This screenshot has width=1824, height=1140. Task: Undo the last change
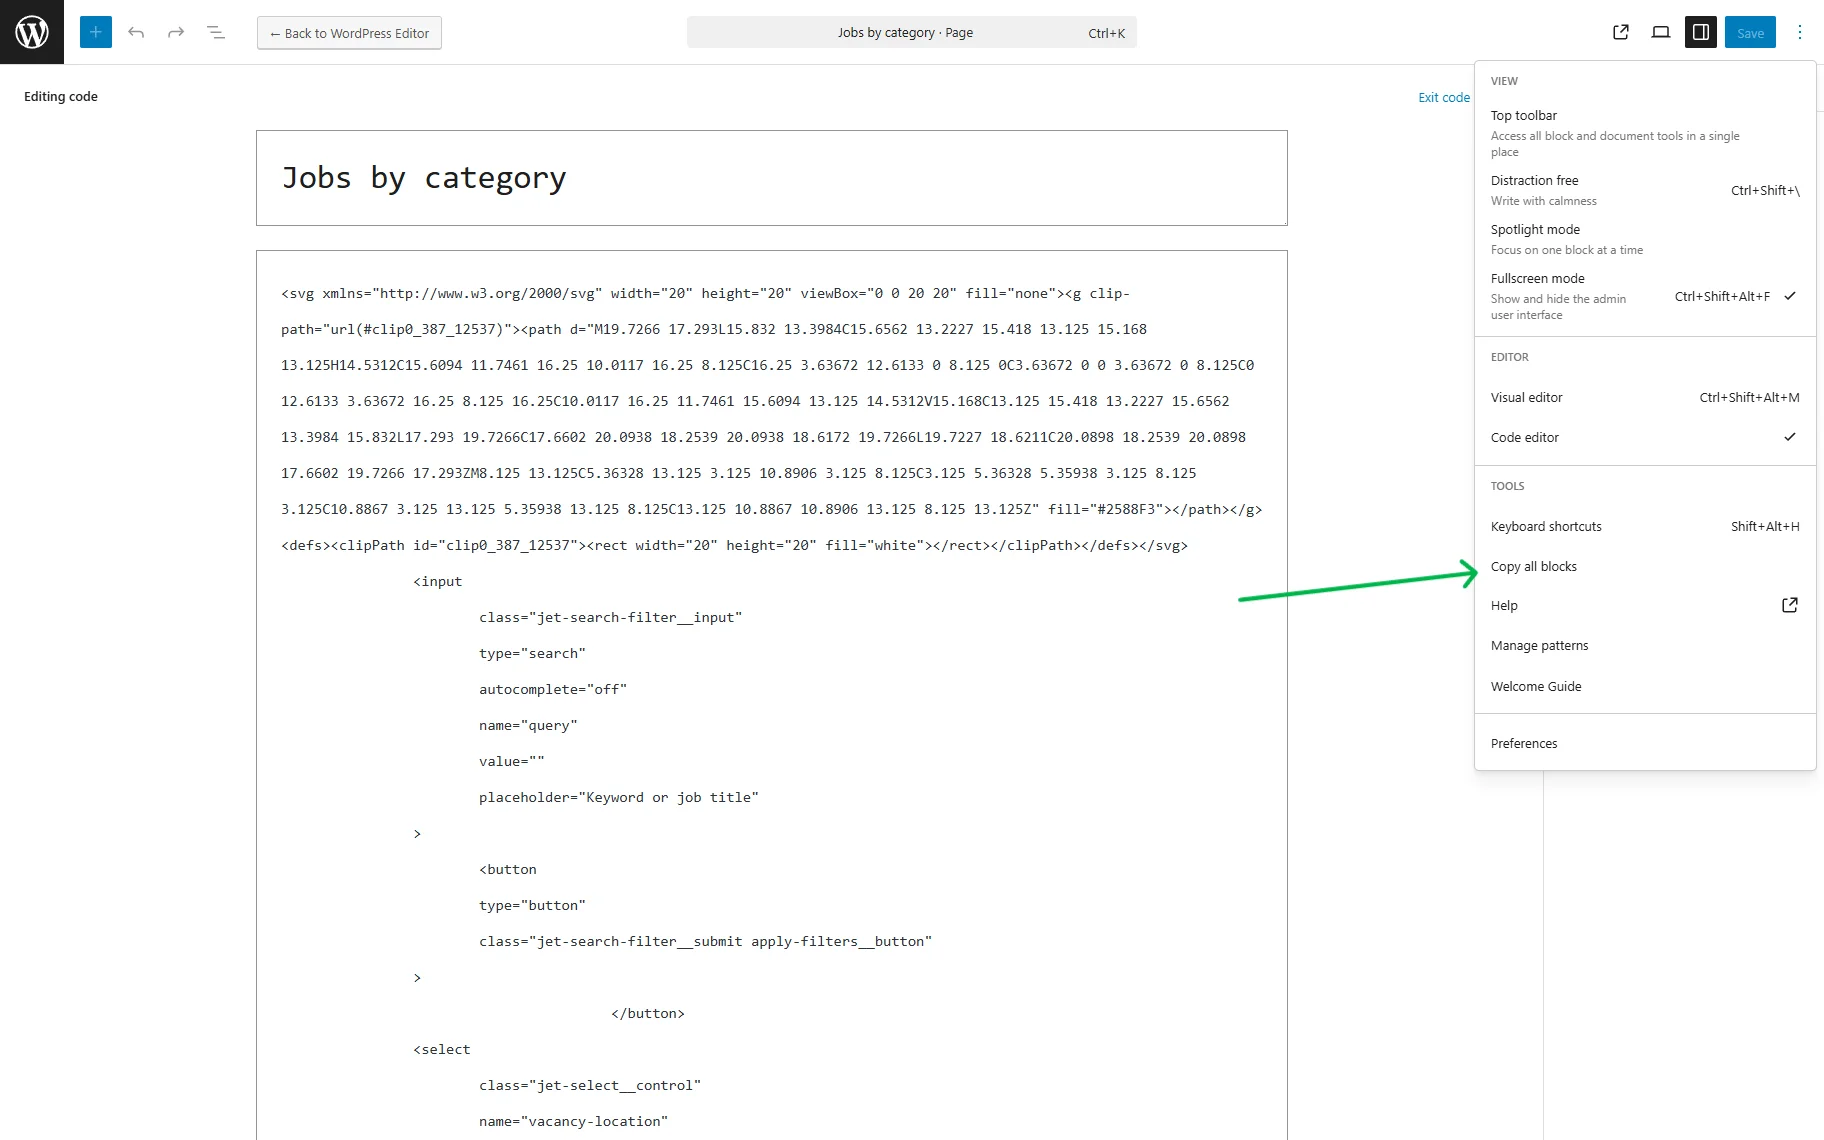point(136,32)
